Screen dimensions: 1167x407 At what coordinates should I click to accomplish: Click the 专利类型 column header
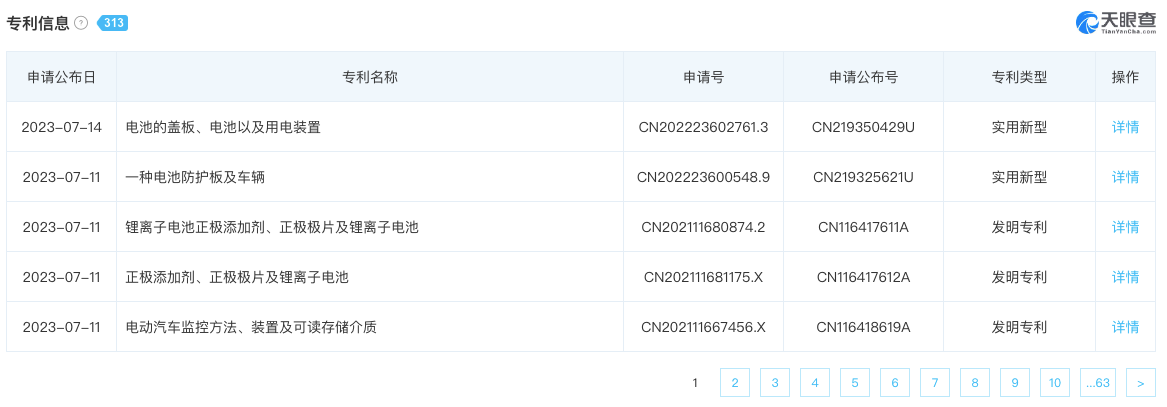[x=1019, y=77]
